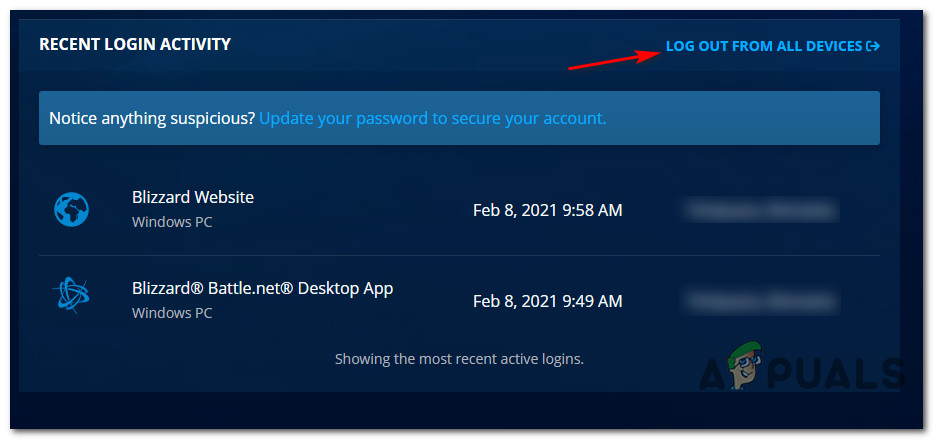Click the divider line between the login rows
This screenshot has height=440, width=934.
459,255
